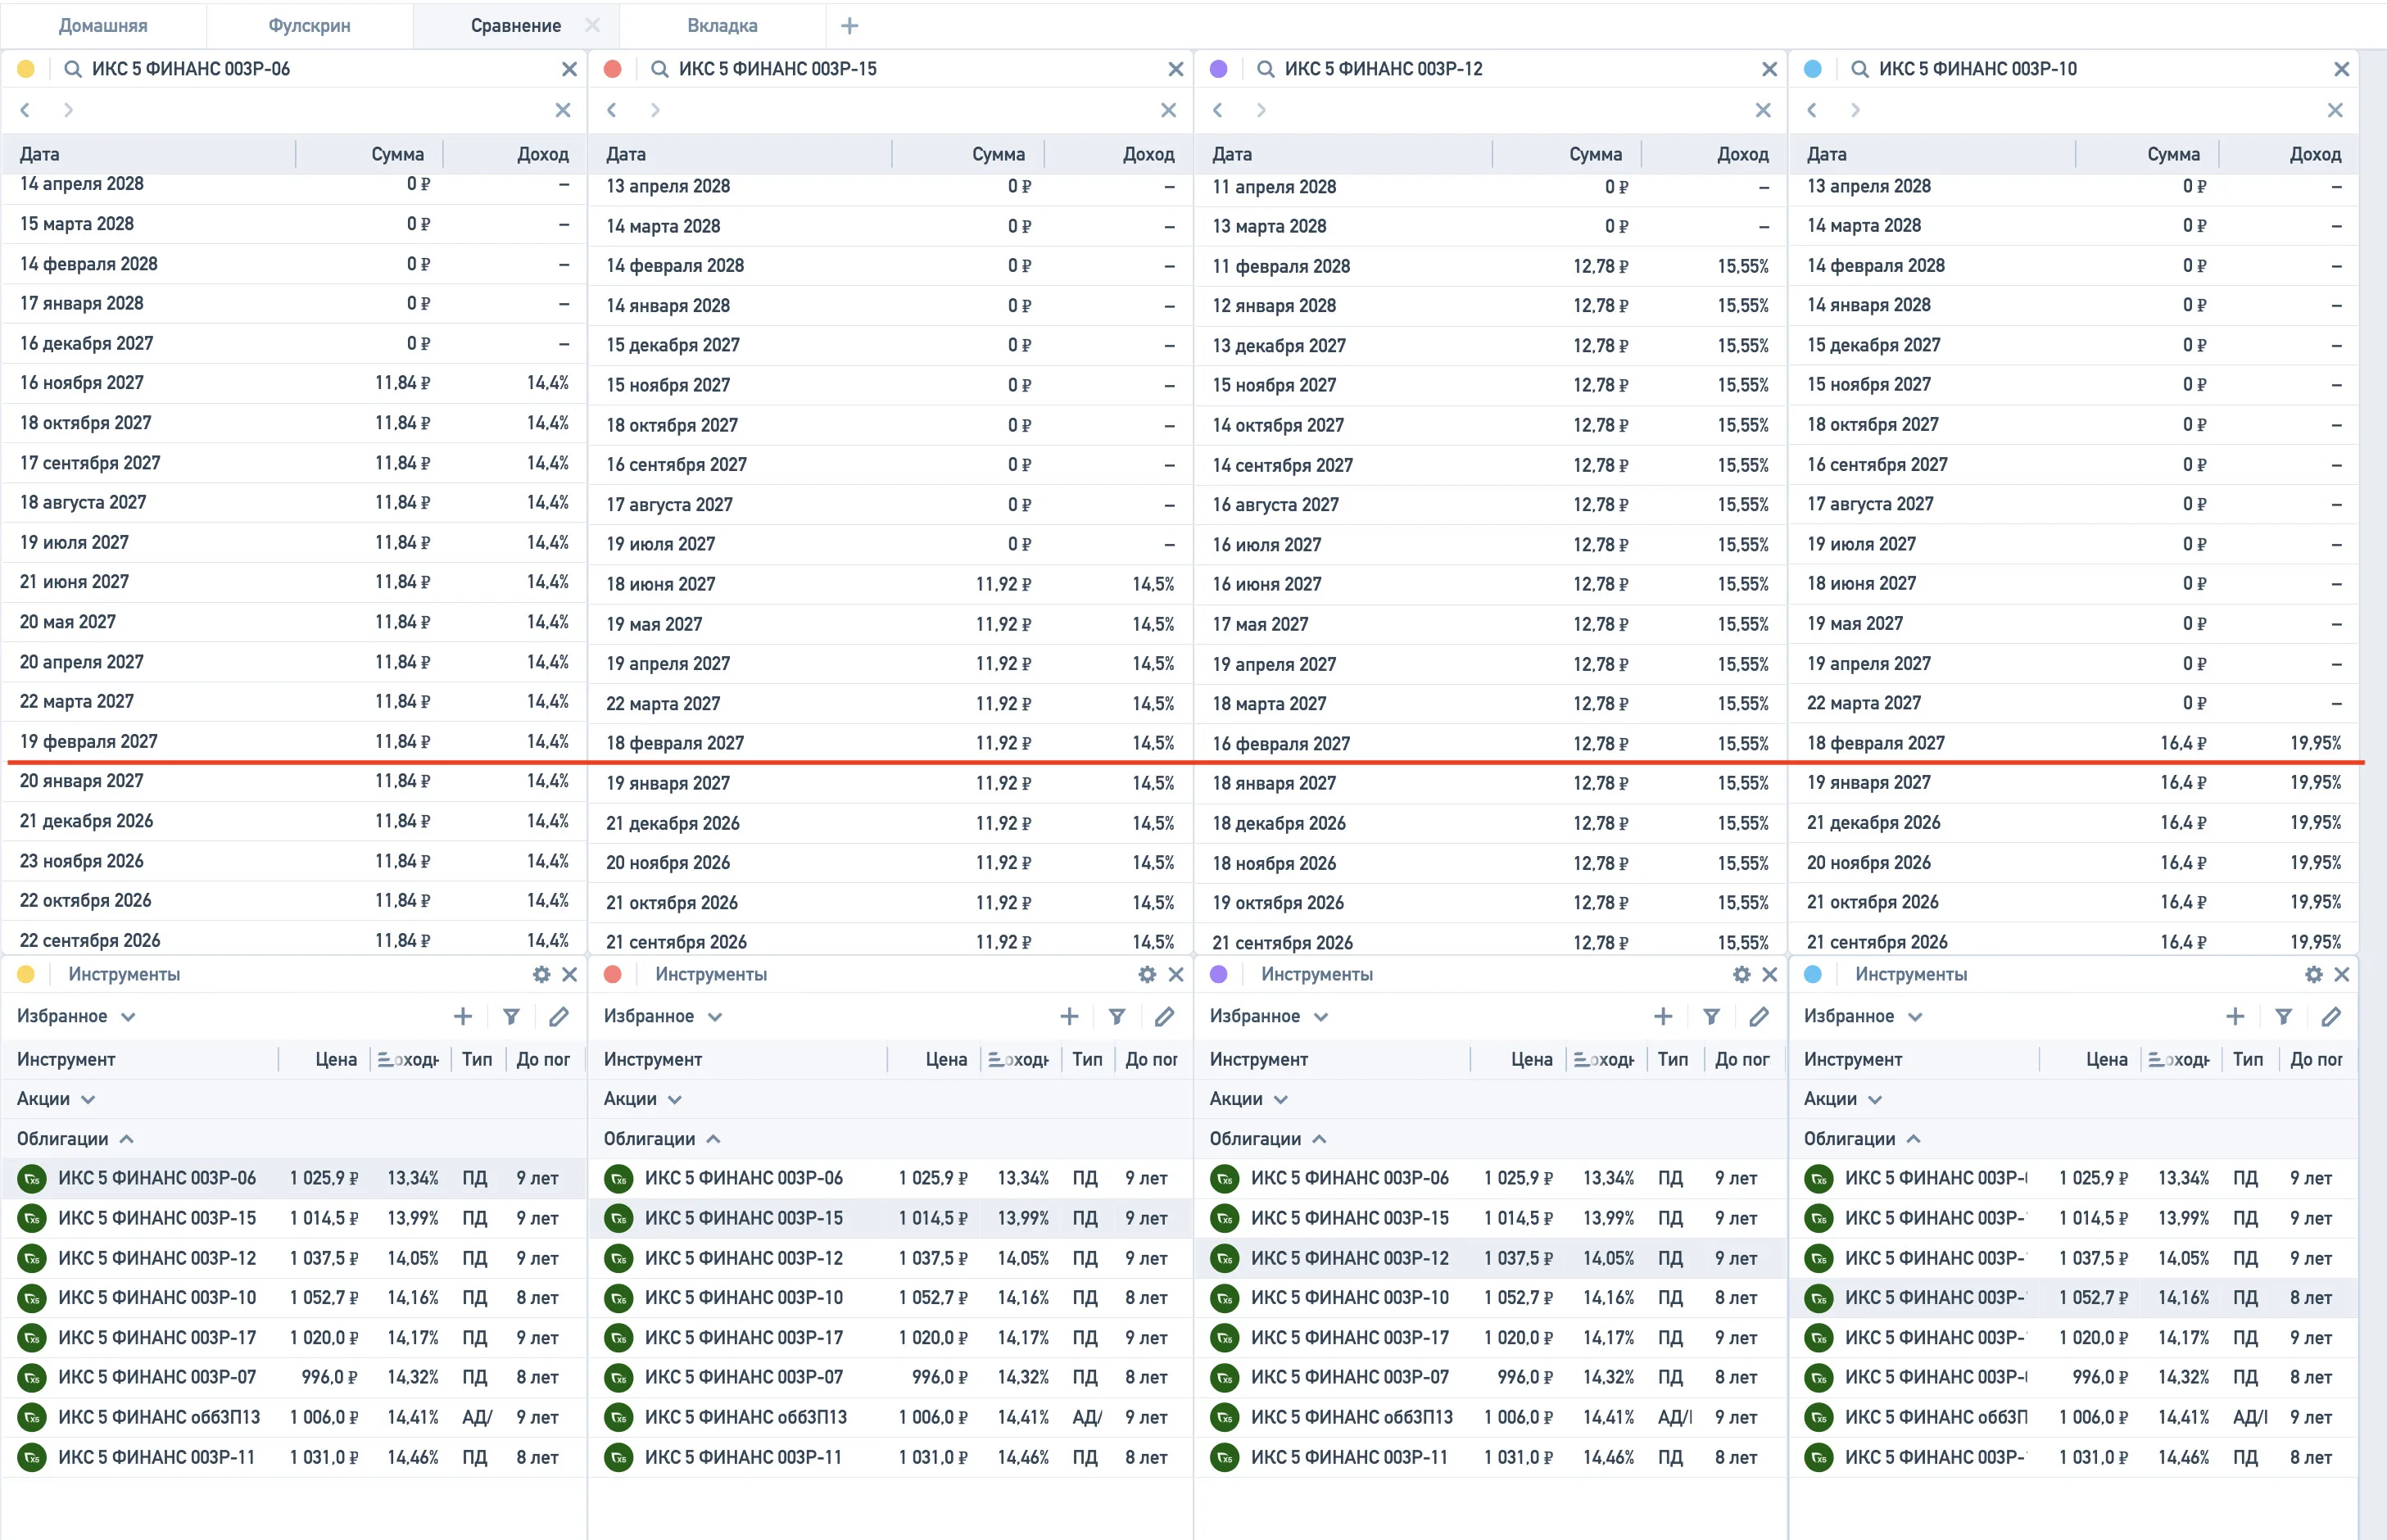2387x1540 pixels.
Task: Sort by Инструмент column in blue-dot Инструменты panel
Action: 1853,1059
